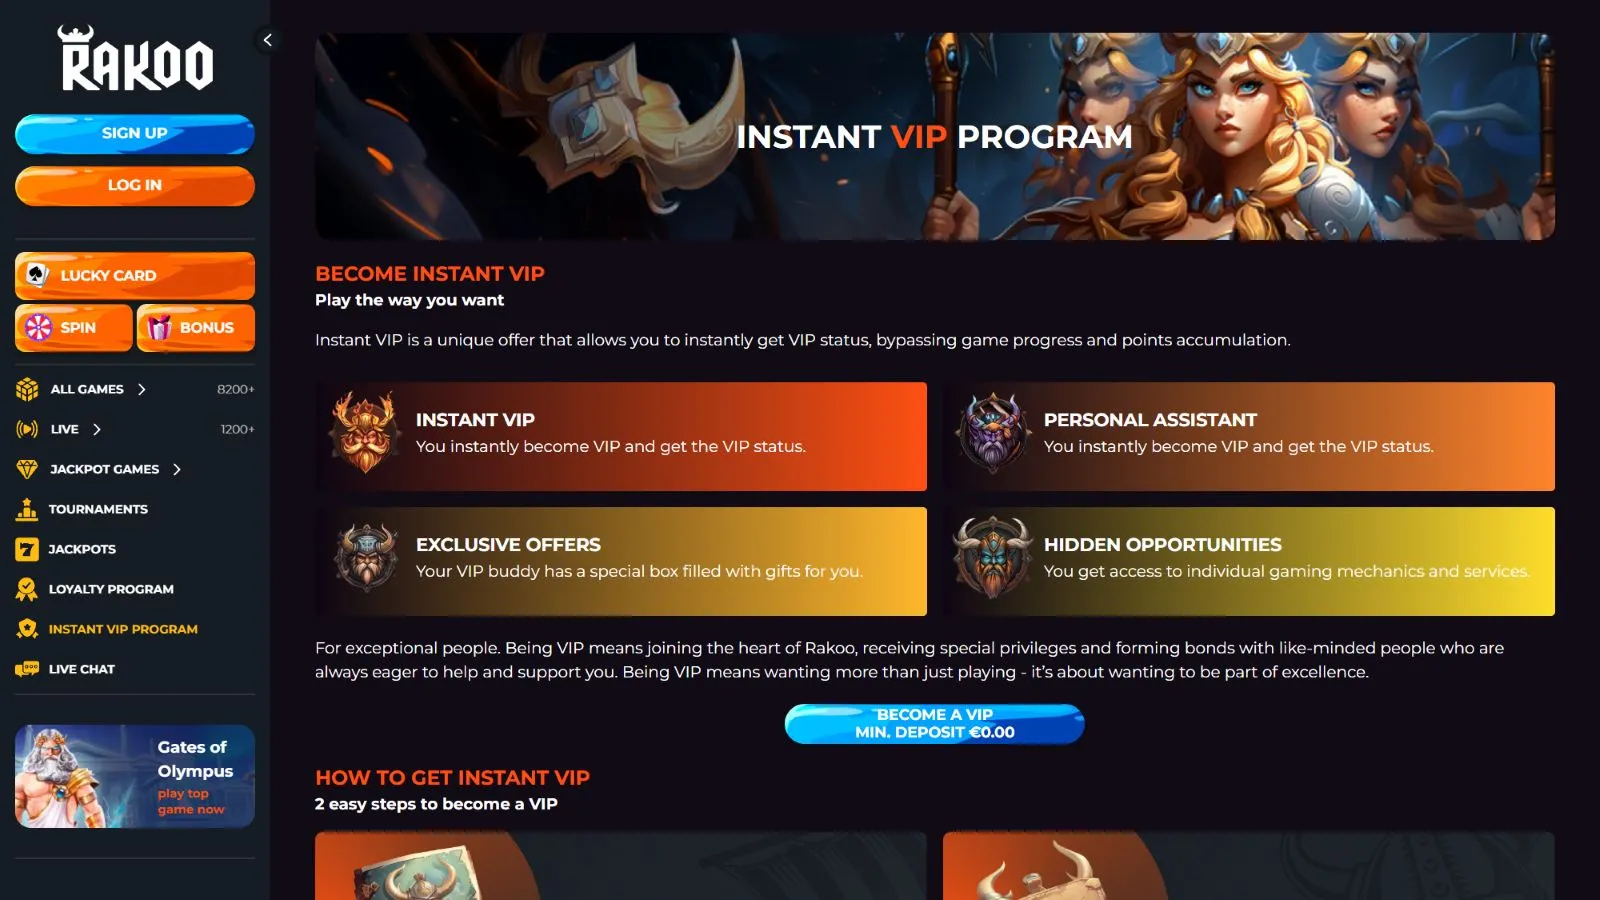Click the Log In button
Viewport: 1600px width, 900px height.
click(135, 185)
